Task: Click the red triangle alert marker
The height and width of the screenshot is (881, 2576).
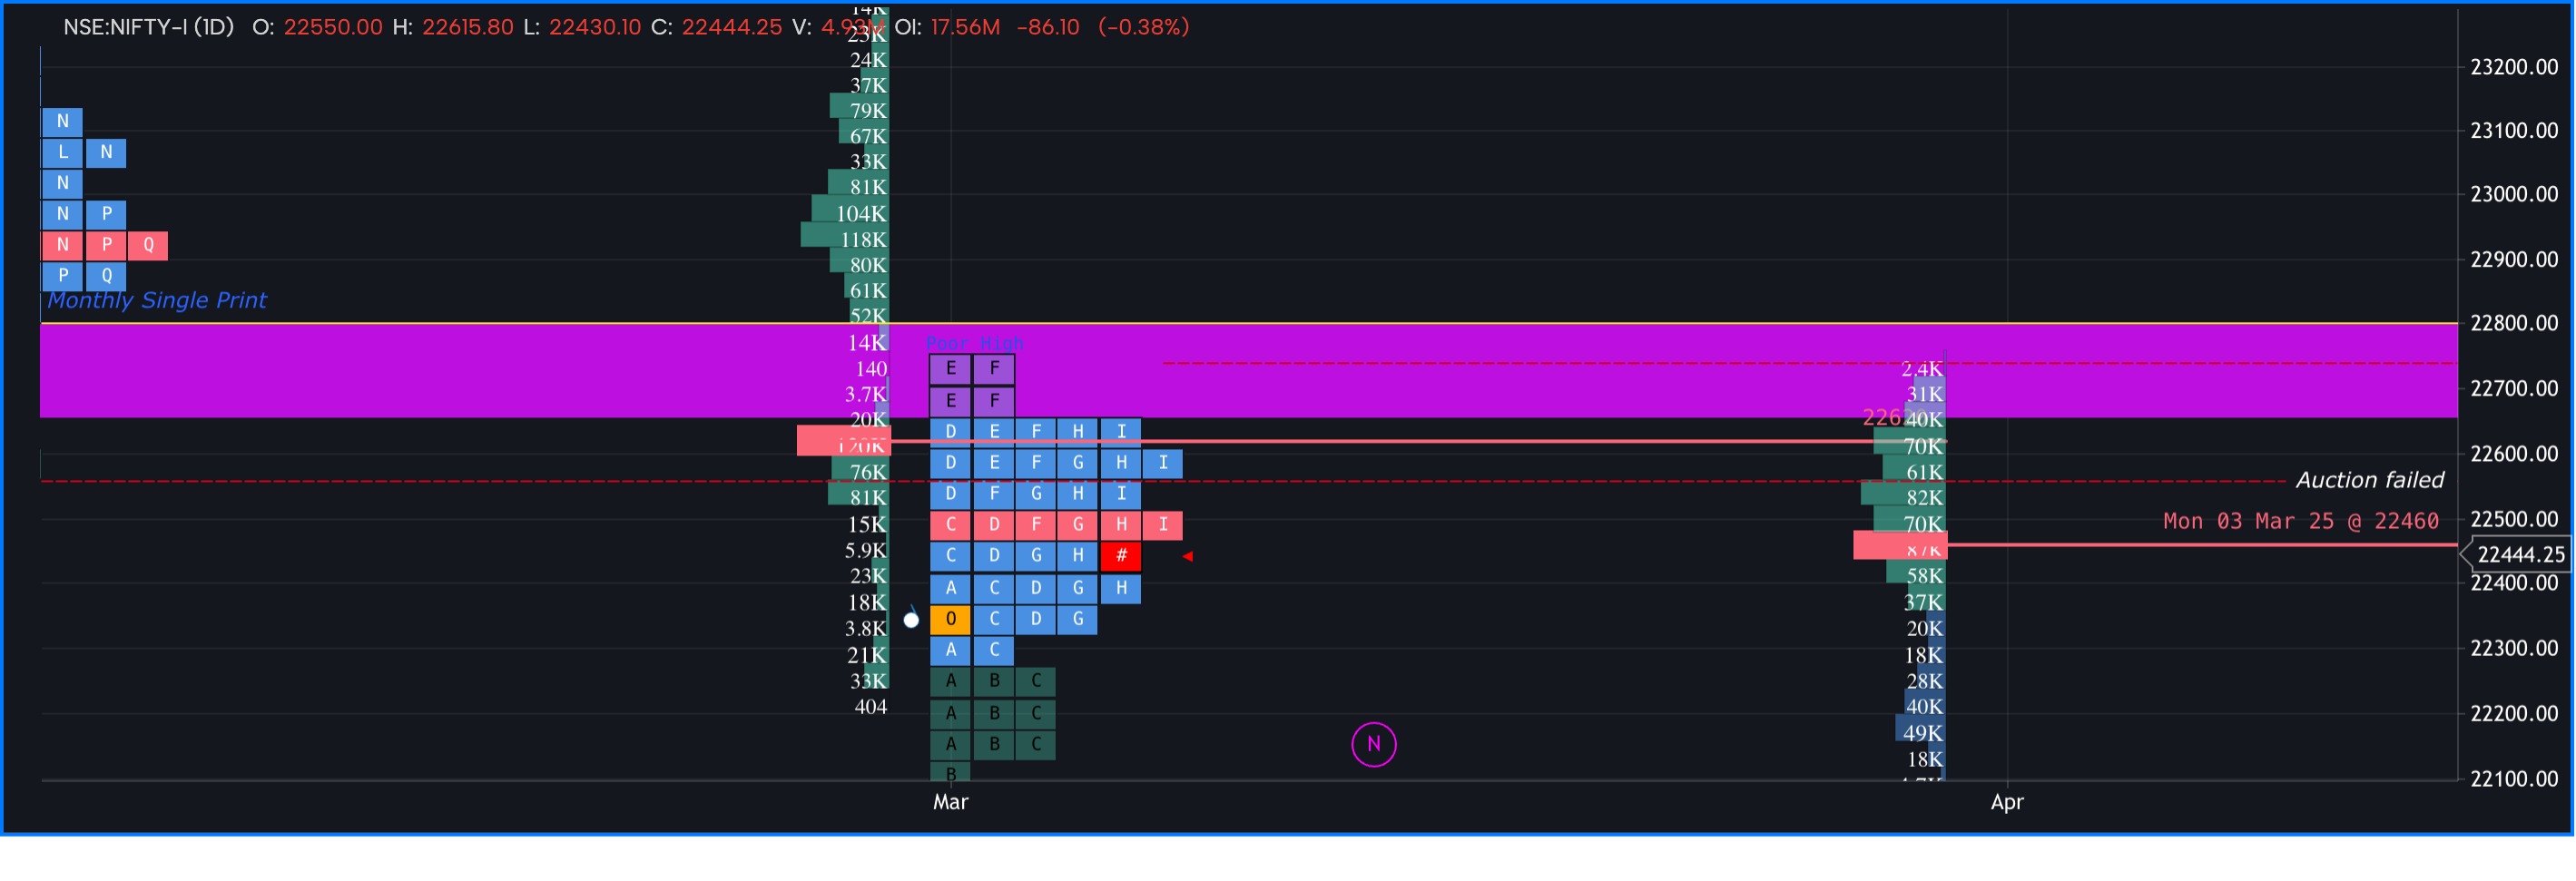Action: (x=1187, y=557)
